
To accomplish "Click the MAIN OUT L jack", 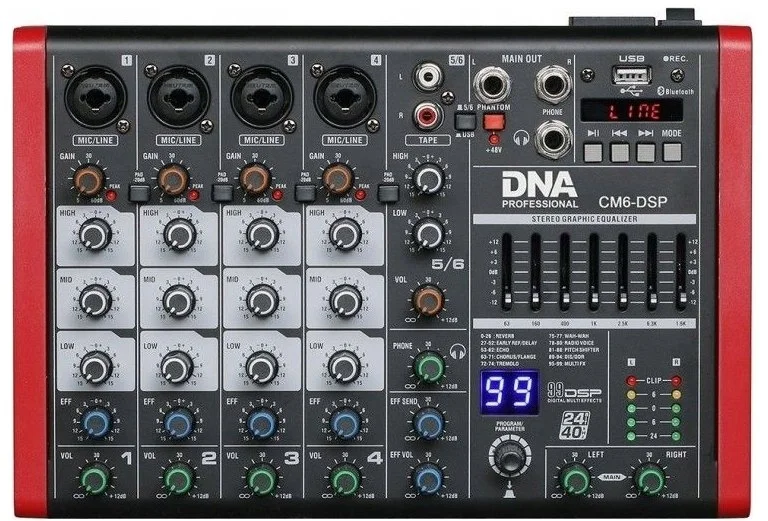I will pos(492,85).
